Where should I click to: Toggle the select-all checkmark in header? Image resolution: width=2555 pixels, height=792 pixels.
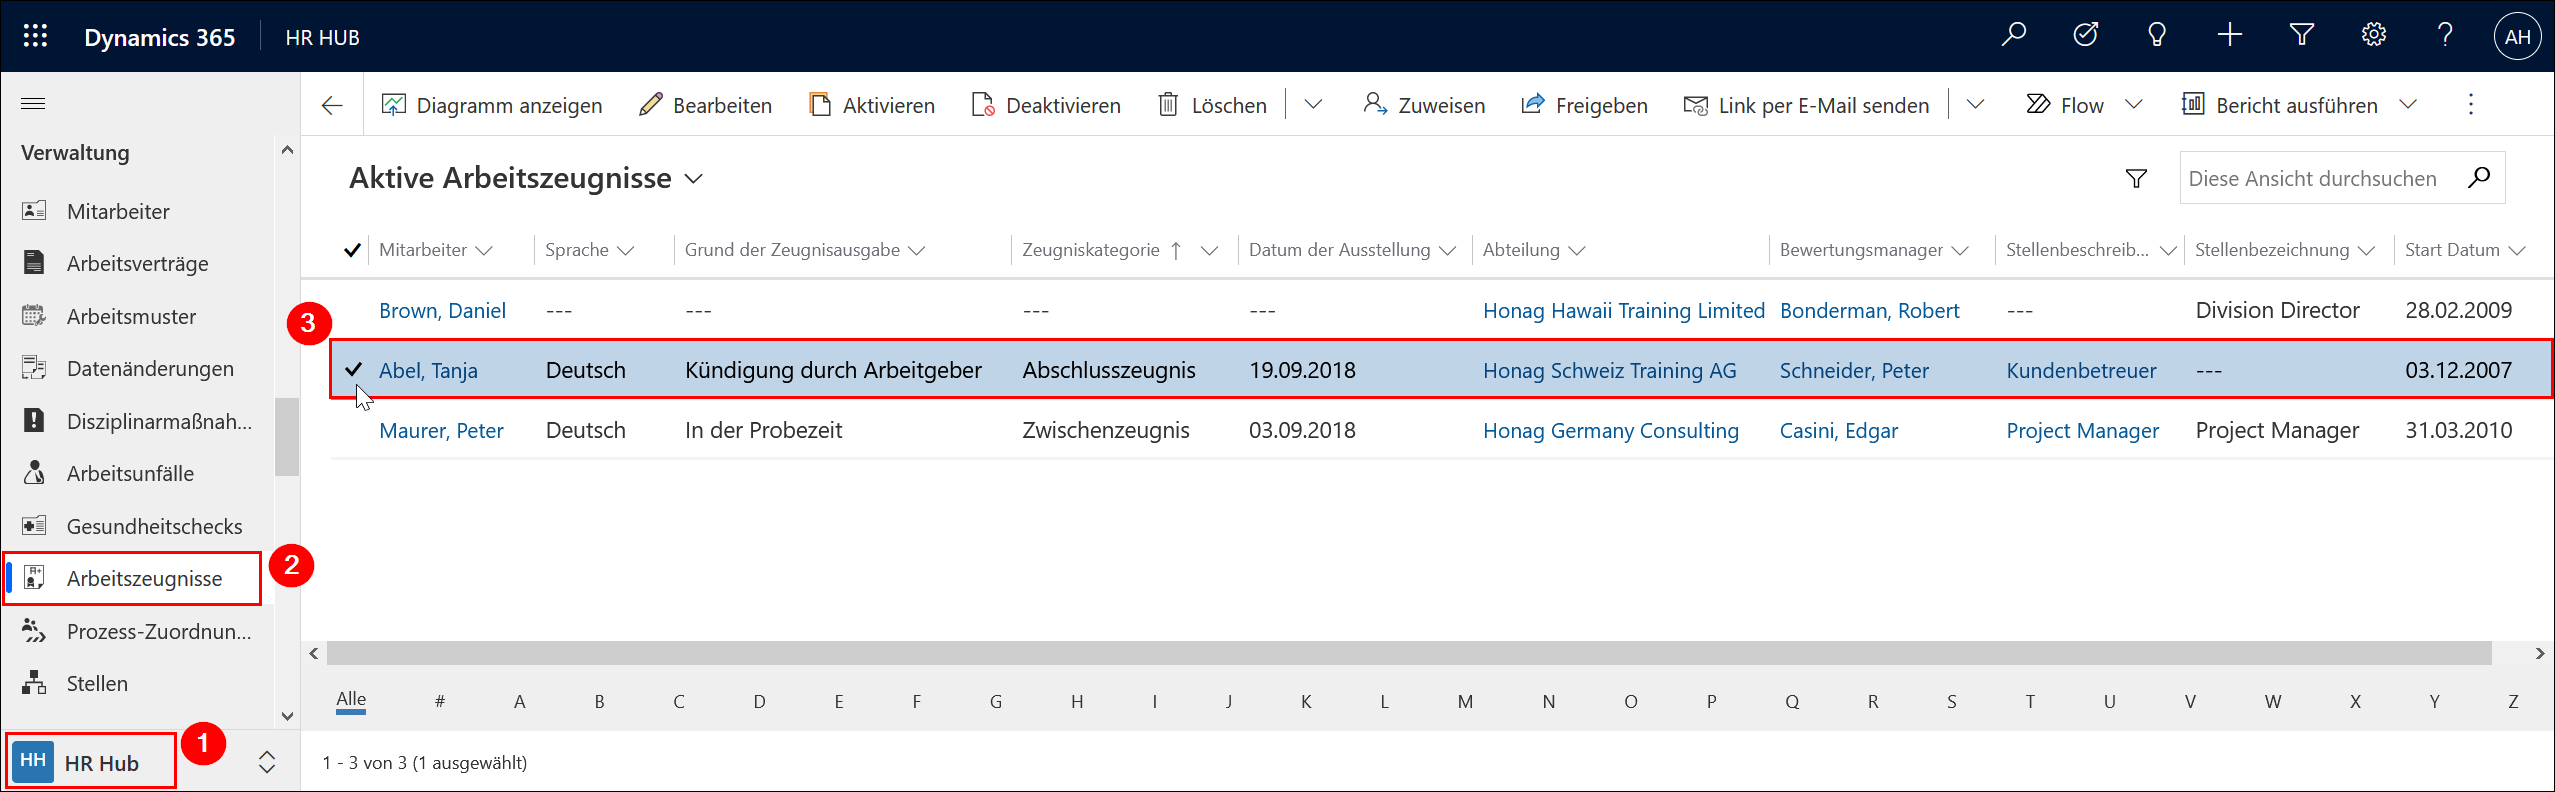point(352,250)
